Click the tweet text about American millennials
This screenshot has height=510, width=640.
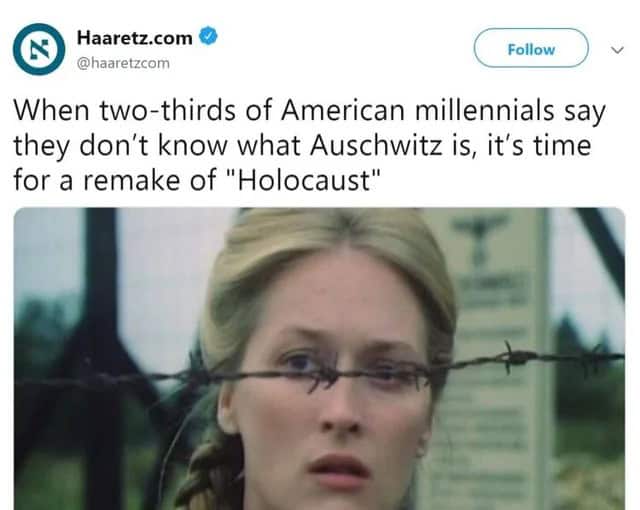pyautogui.click(x=309, y=145)
